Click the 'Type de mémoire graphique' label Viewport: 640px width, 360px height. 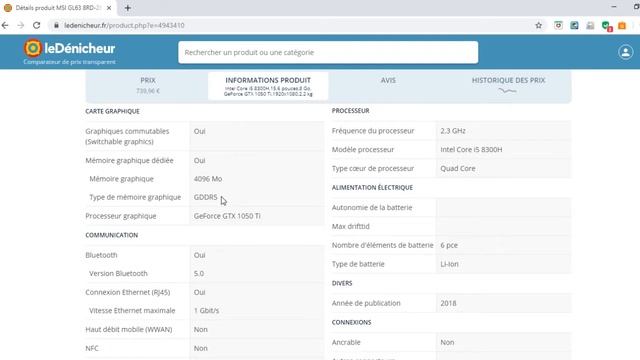(135, 197)
